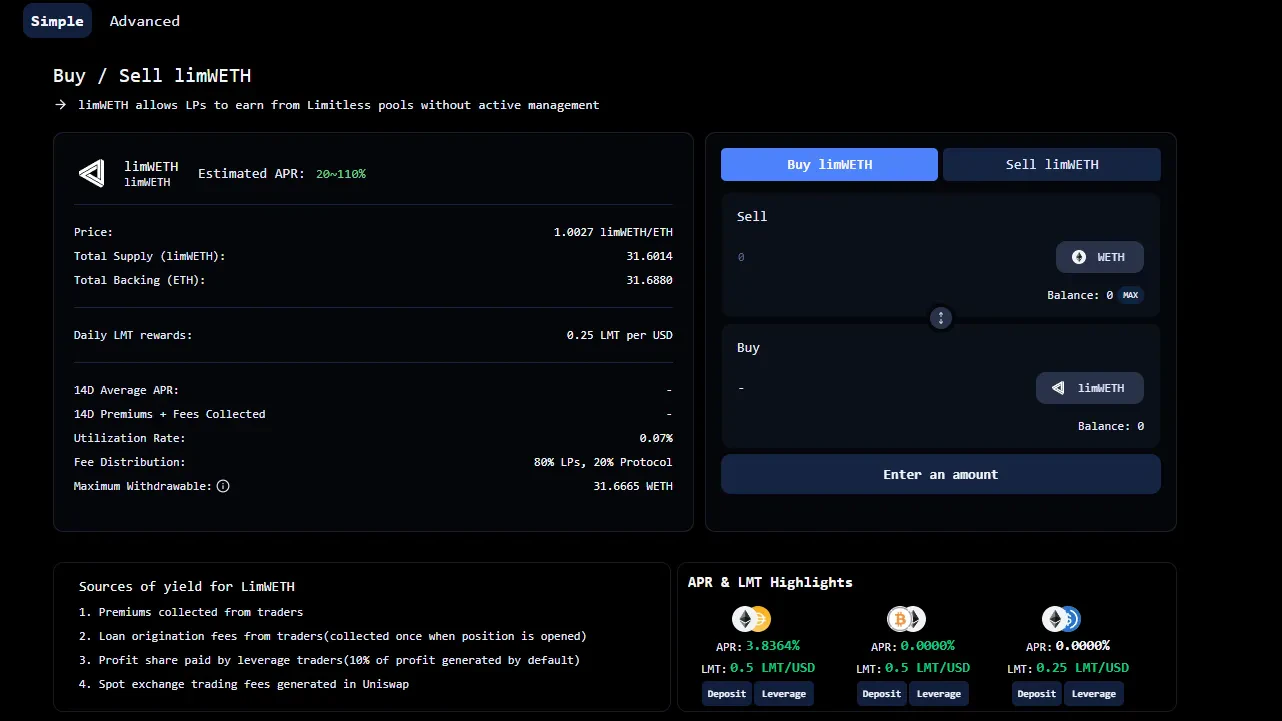
Task: Click Deposit under the Bitcoin pair
Action: point(882,694)
